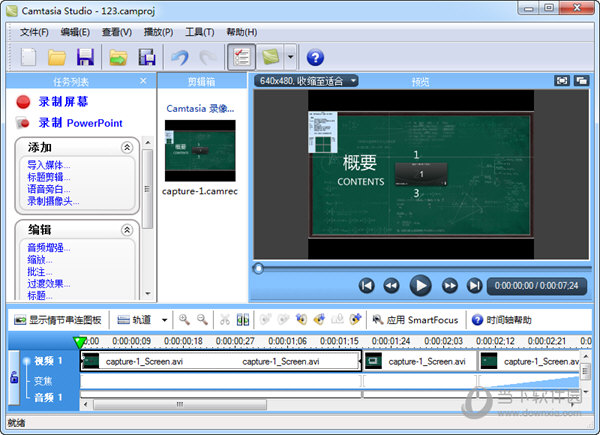600x435 pixels.
Task: Open 时间轴帮助 timeline help
Action: [502, 320]
